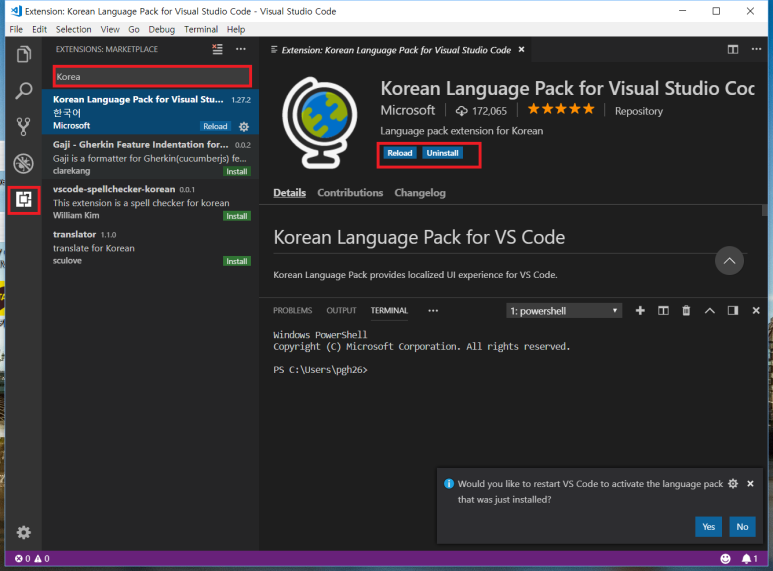Click Uninstall for Korean Language Pack
The width and height of the screenshot is (773, 571).
[442, 153]
